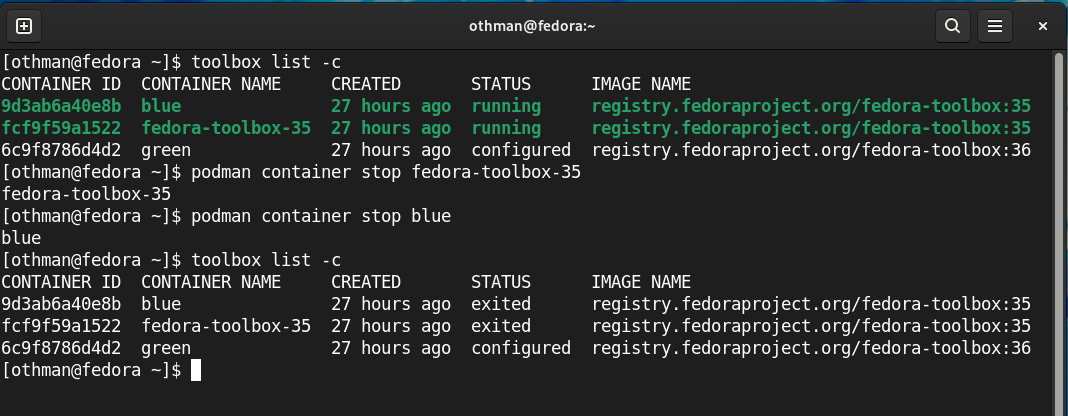Click the block cursor at the last prompt

196,370
